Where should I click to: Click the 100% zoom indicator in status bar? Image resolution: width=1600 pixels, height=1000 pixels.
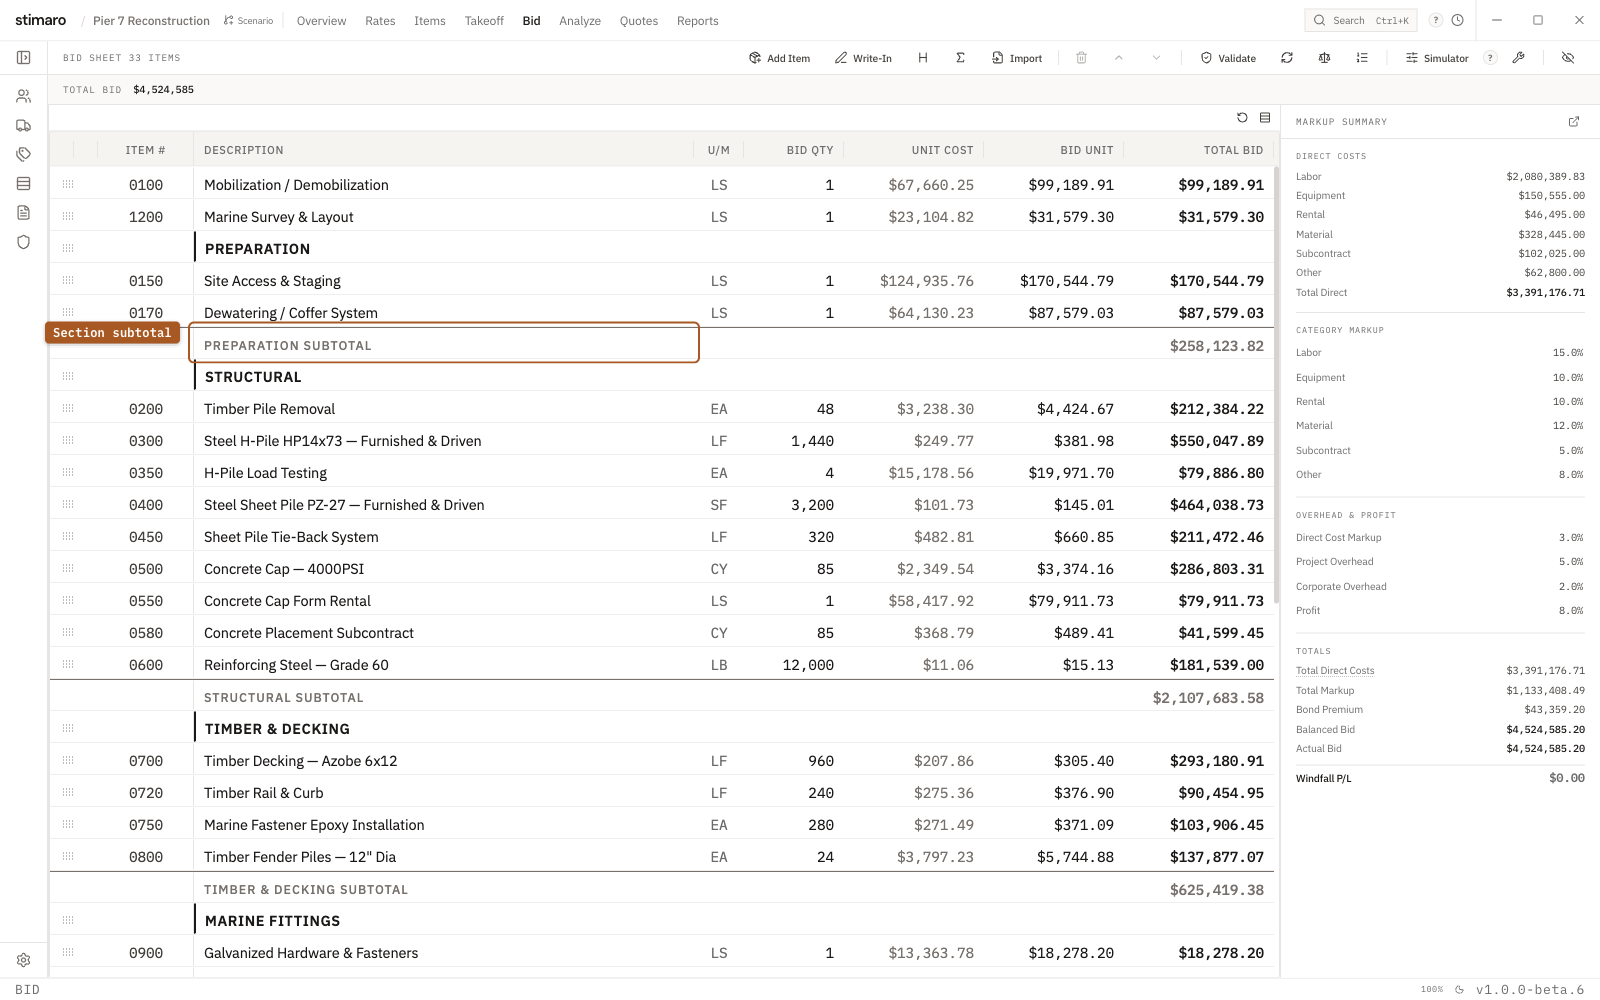[1432, 989]
